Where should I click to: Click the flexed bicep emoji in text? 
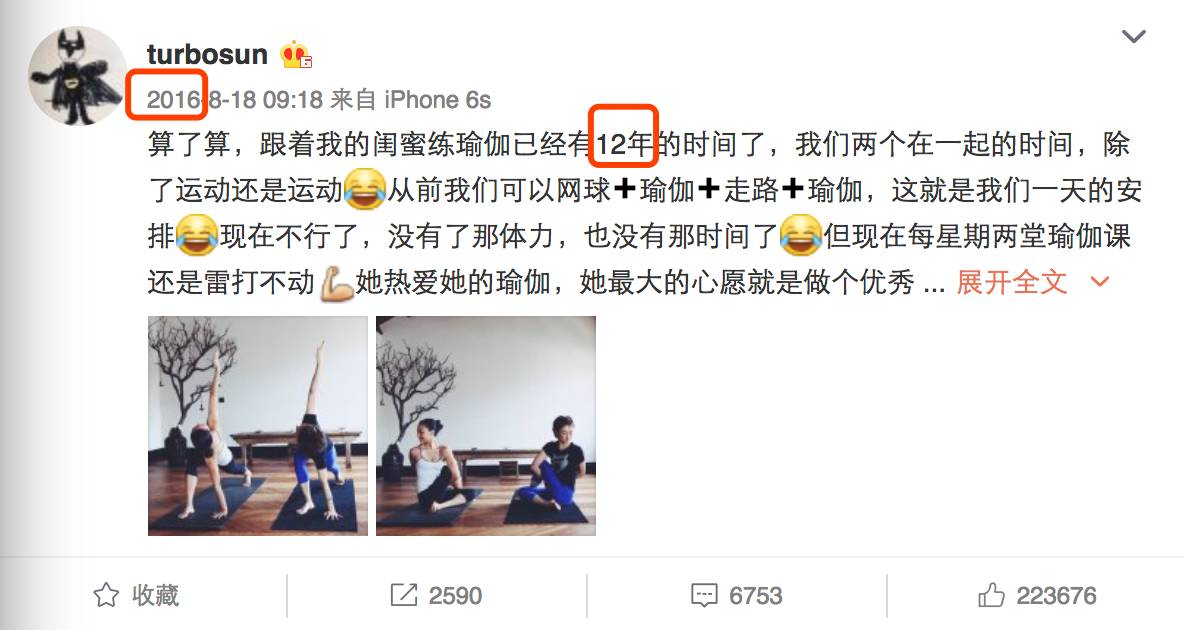(x=336, y=283)
